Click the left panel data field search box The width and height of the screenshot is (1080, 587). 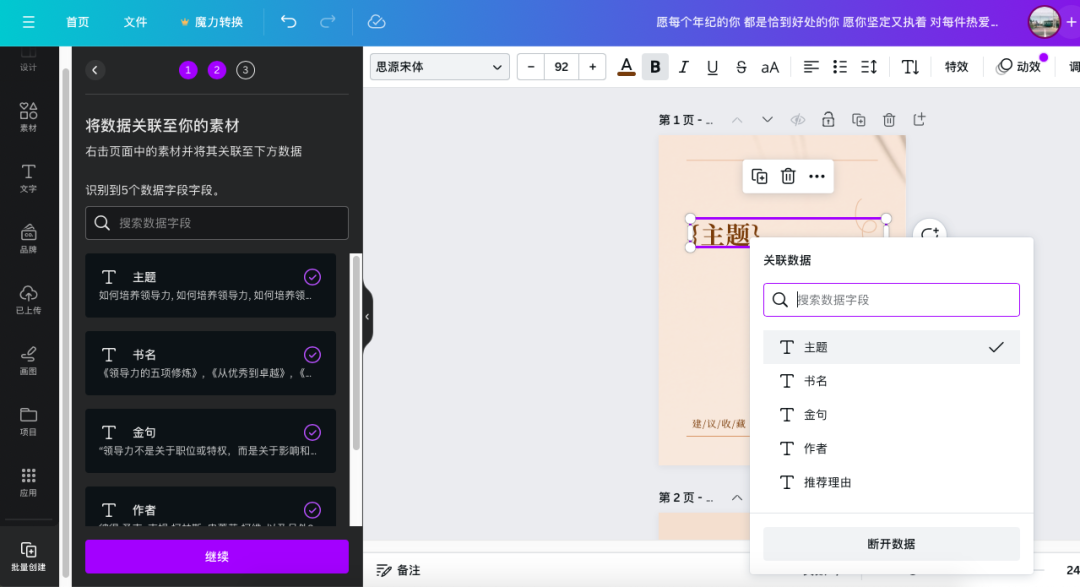(x=217, y=223)
